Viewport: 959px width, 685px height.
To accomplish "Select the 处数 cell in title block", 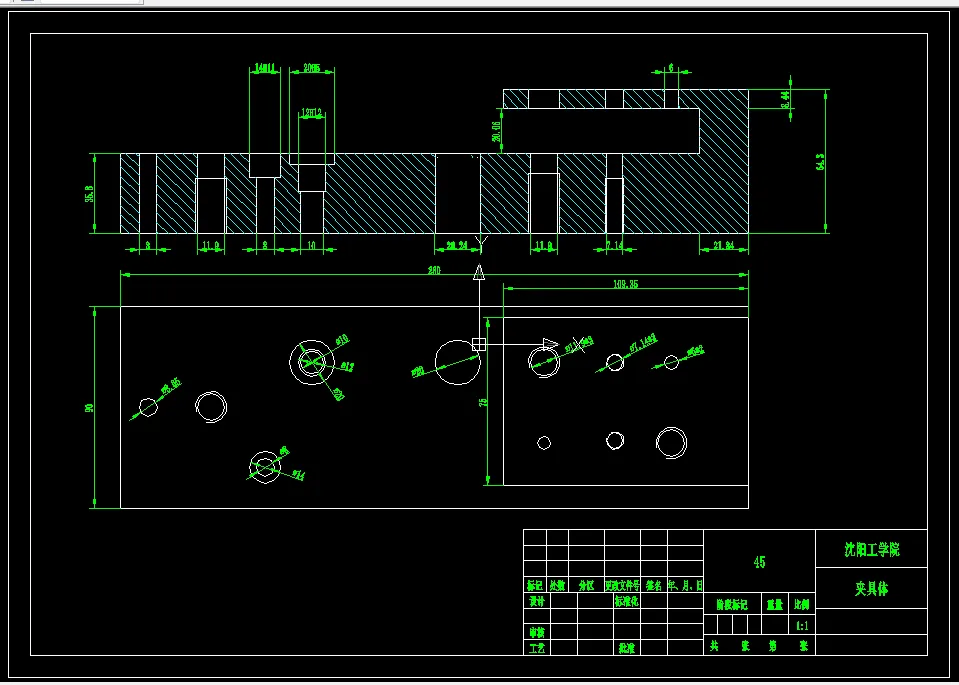I will (x=557, y=585).
